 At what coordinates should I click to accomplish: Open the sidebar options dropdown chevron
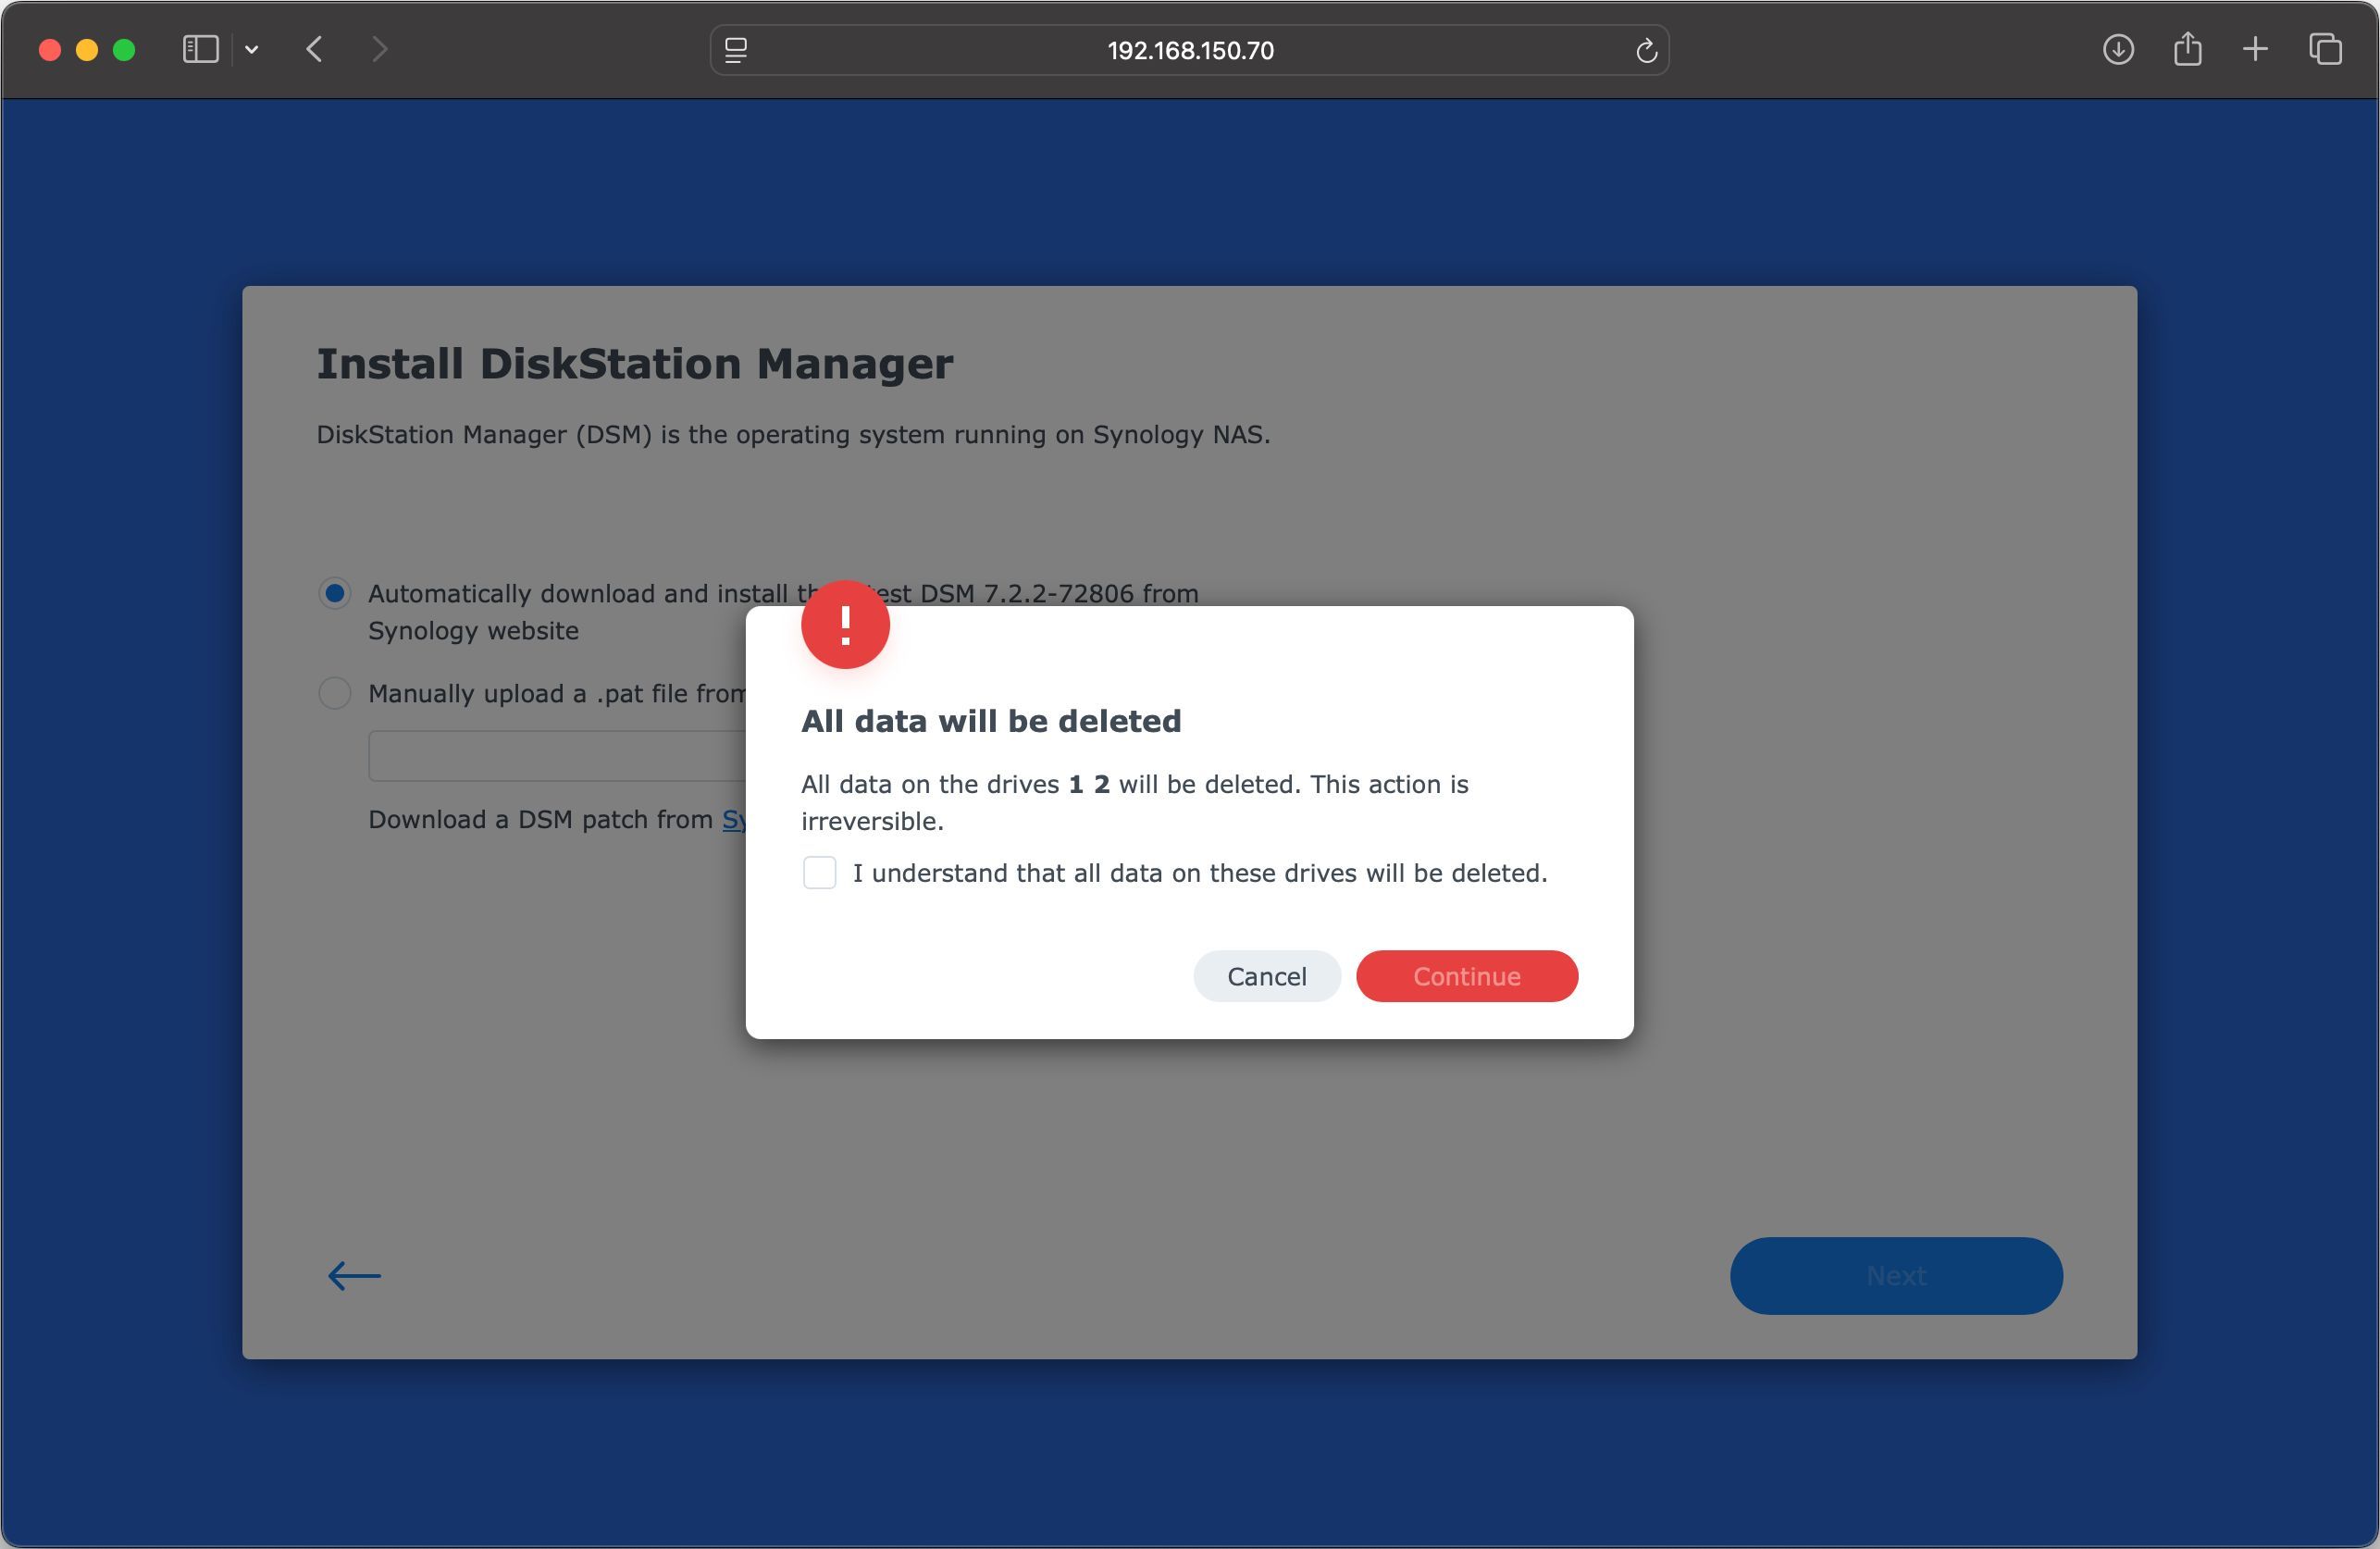point(252,49)
